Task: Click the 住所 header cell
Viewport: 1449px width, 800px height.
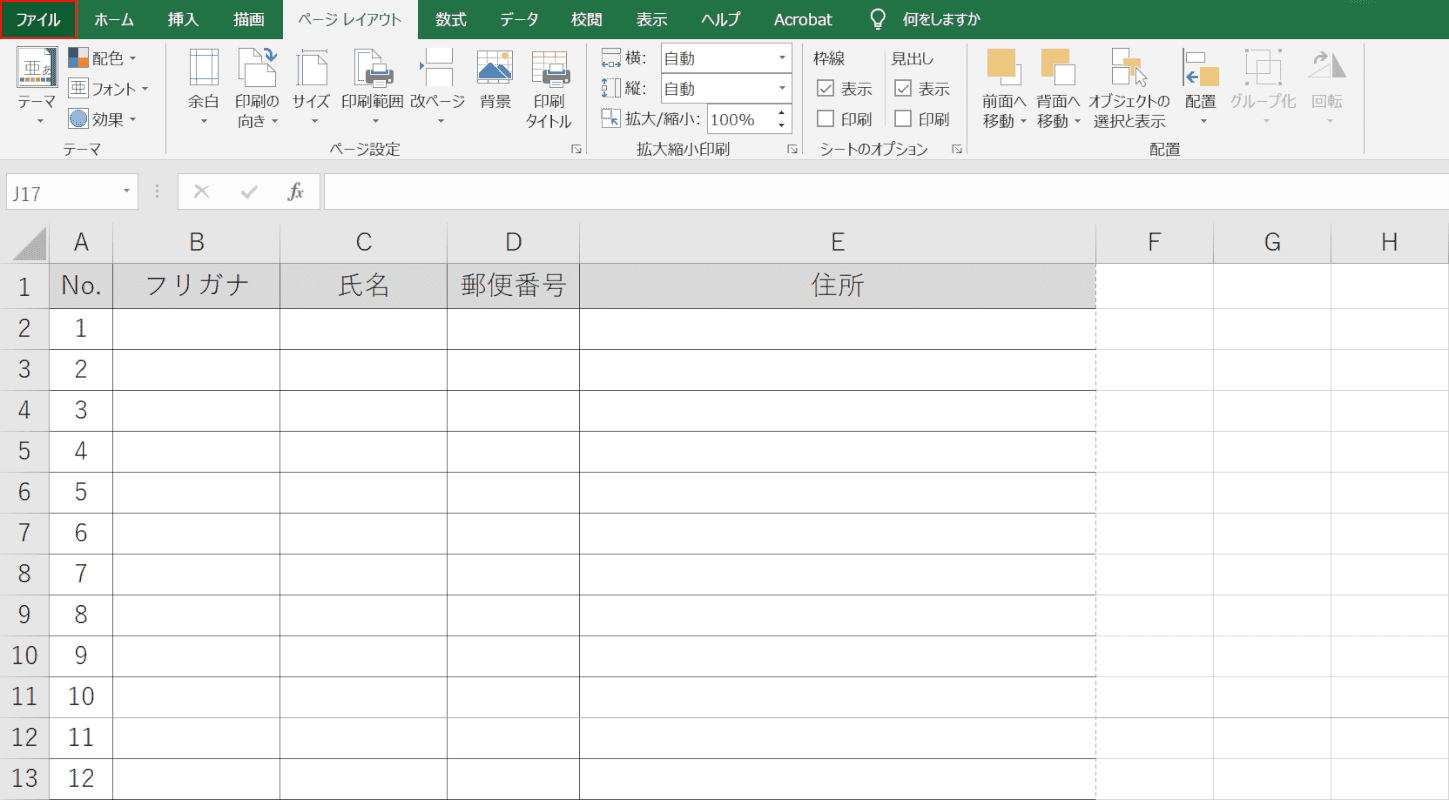Action: click(838, 286)
